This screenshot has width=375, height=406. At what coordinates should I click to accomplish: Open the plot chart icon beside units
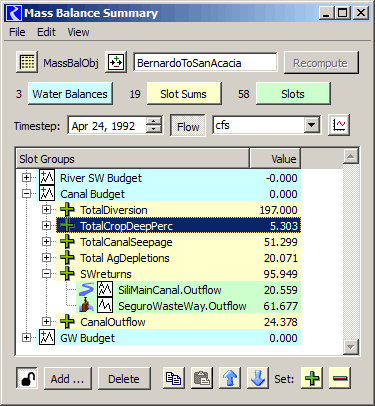point(339,125)
